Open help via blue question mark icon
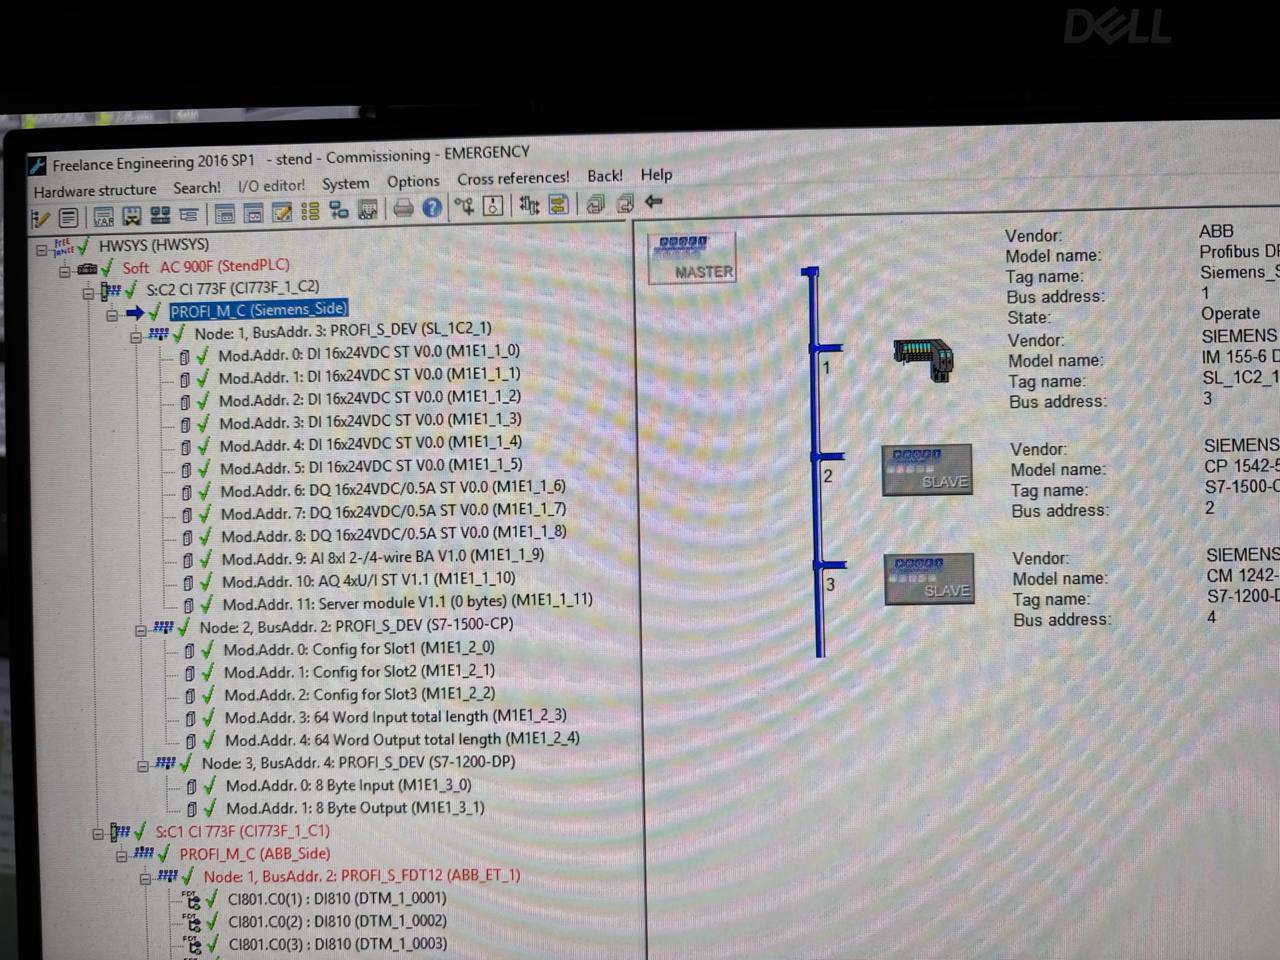This screenshot has width=1280, height=960. coord(432,207)
